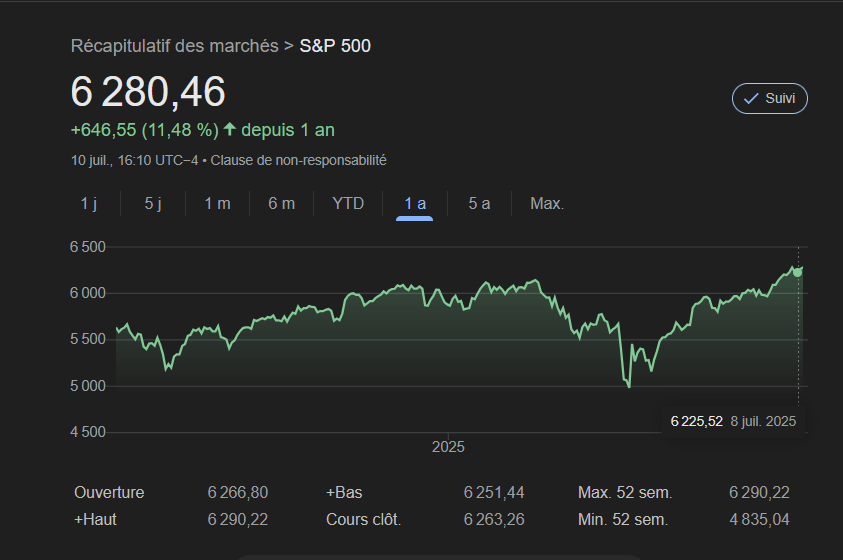Click the checkmark icon in the Suivi button
843x560 pixels.
point(751,98)
